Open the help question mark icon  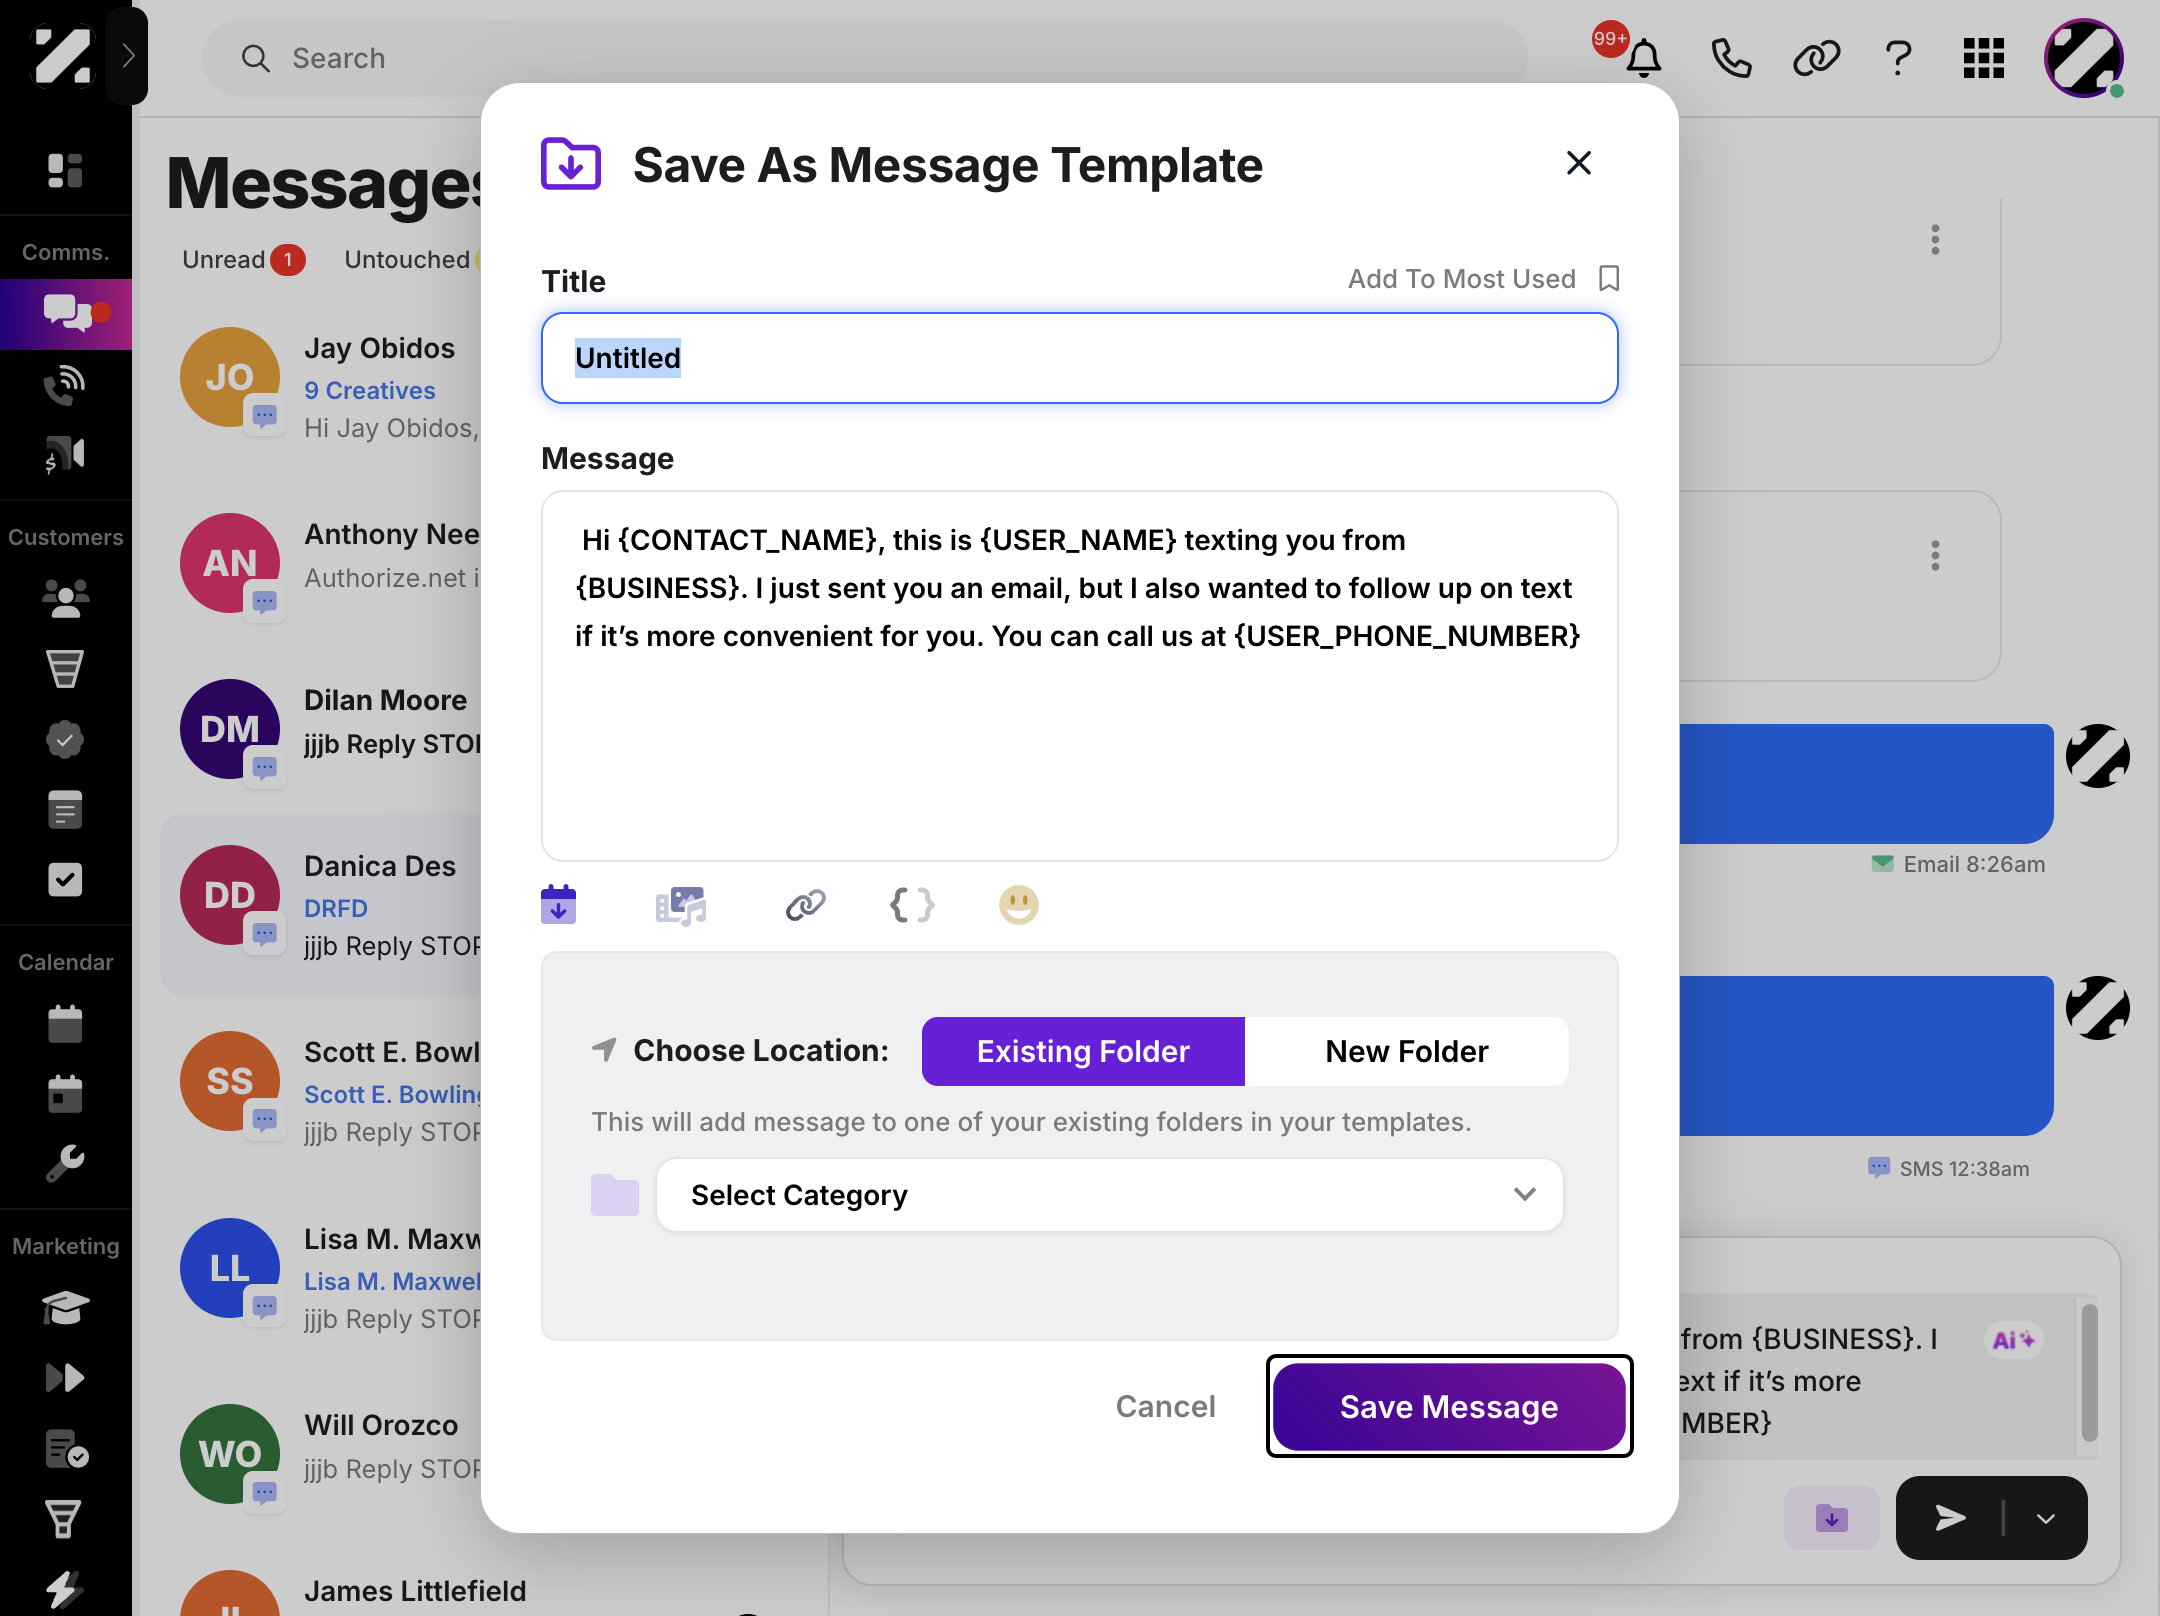(x=1899, y=58)
